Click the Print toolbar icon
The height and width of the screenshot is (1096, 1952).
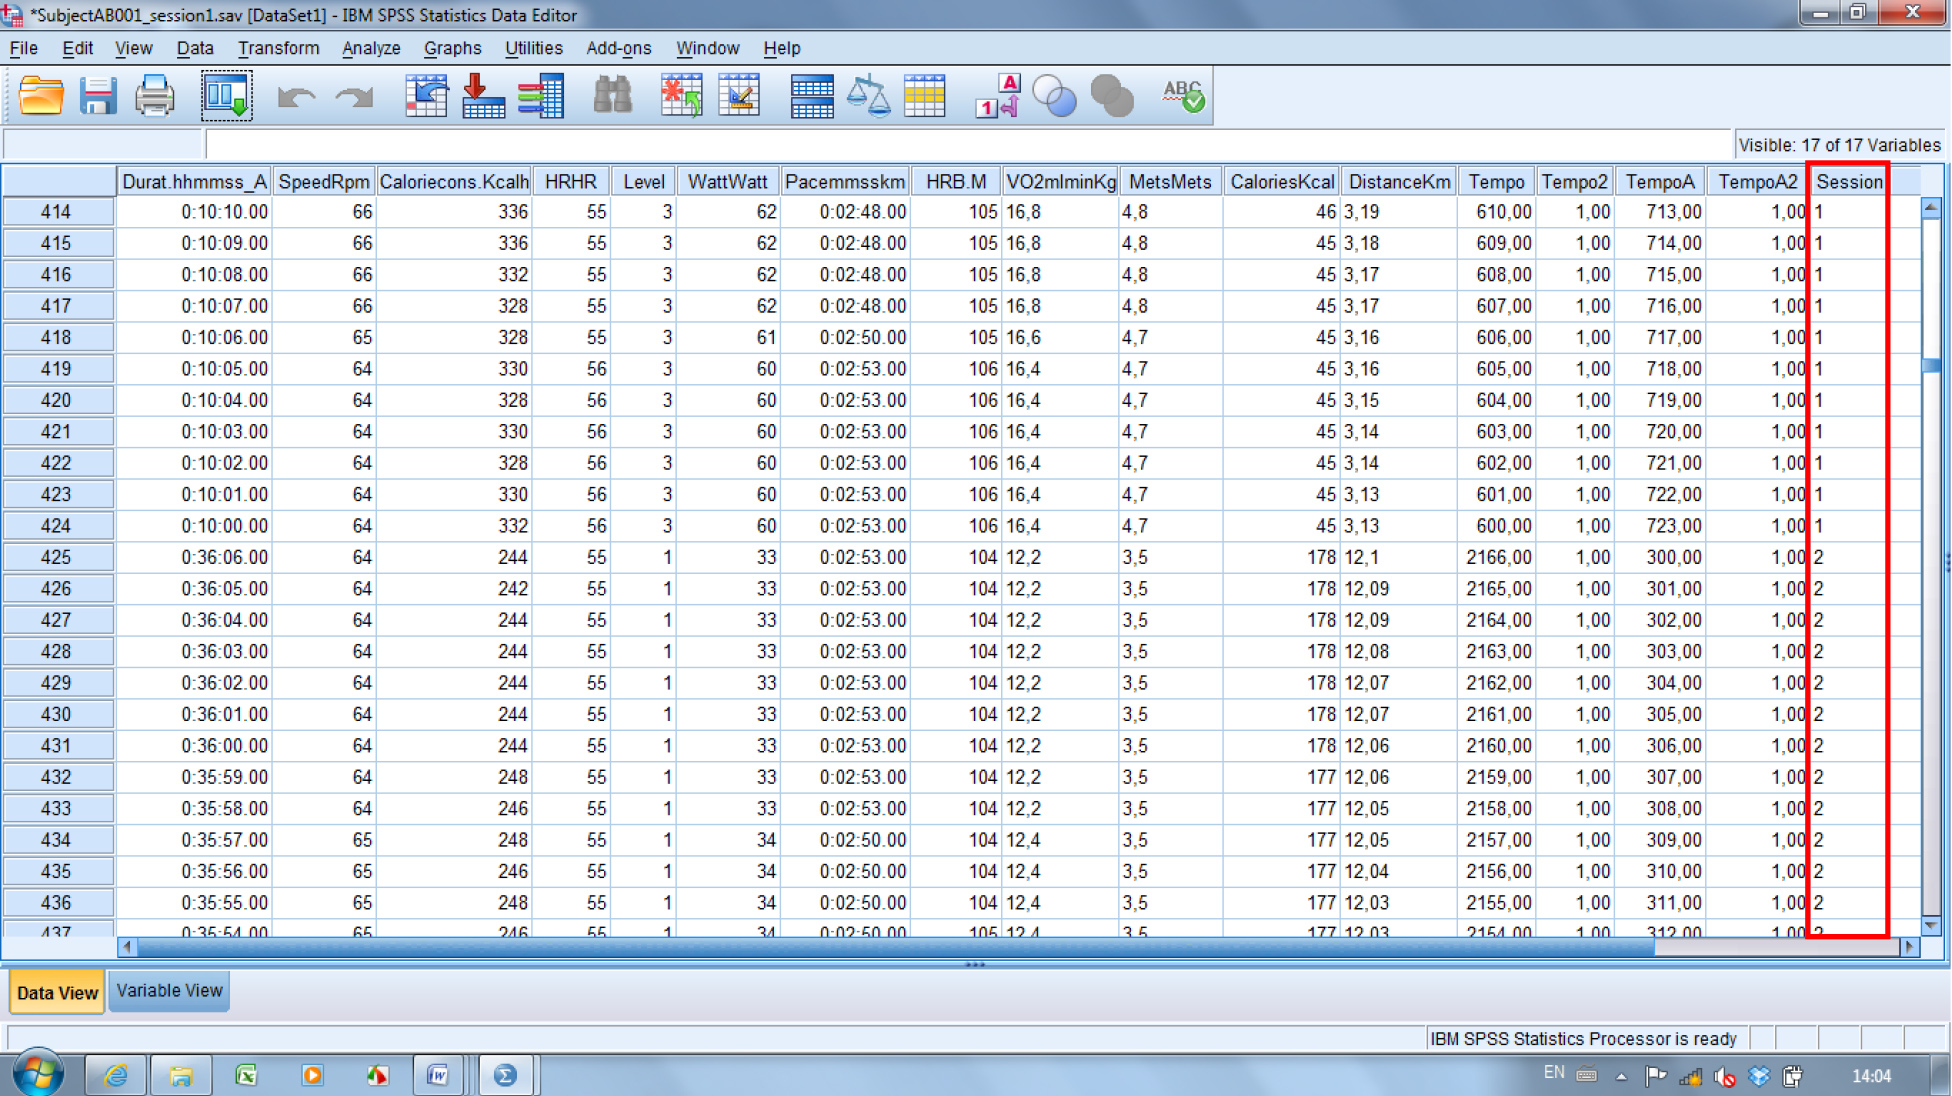click(x=154, y=97)
